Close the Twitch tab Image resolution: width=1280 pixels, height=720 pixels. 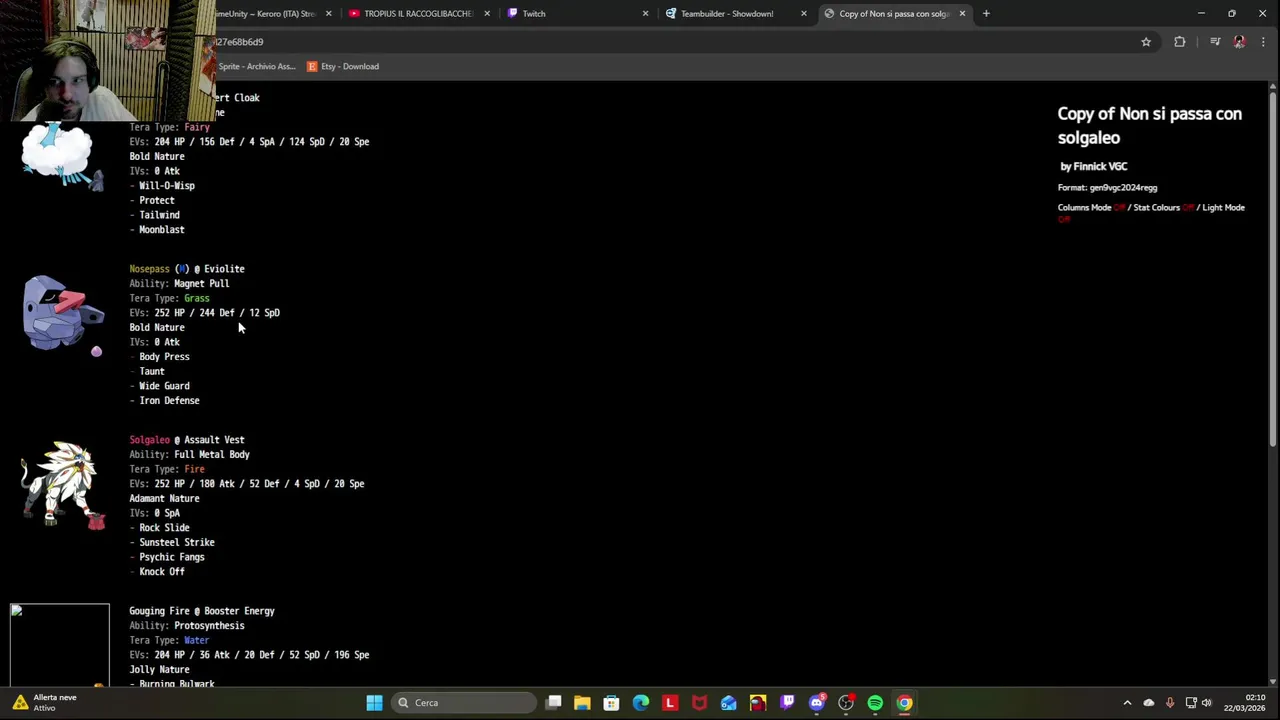[x=645, y=14]
